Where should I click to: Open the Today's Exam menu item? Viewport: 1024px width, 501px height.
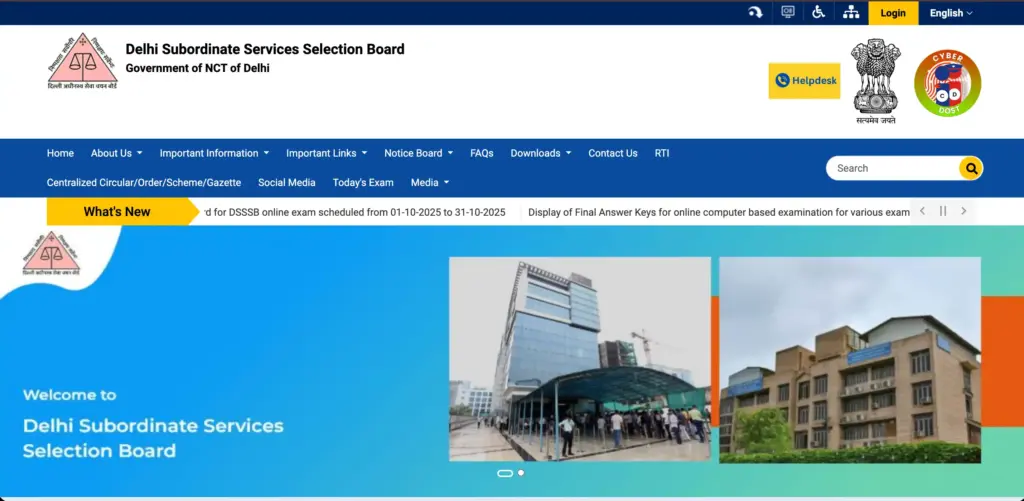tap(363, 182)
